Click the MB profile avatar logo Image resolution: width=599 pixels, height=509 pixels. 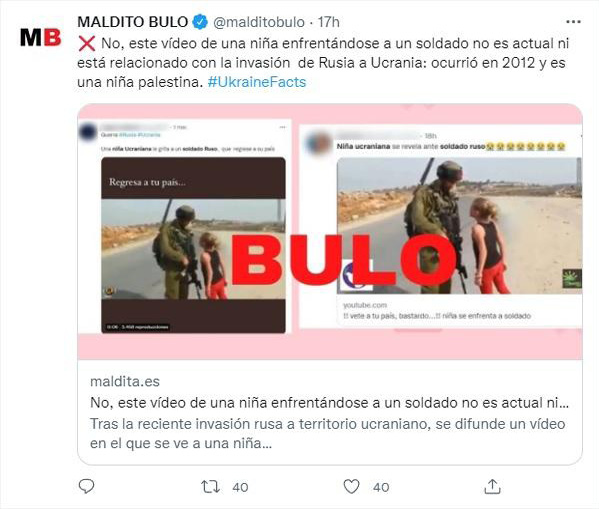[x=40, y=37]
